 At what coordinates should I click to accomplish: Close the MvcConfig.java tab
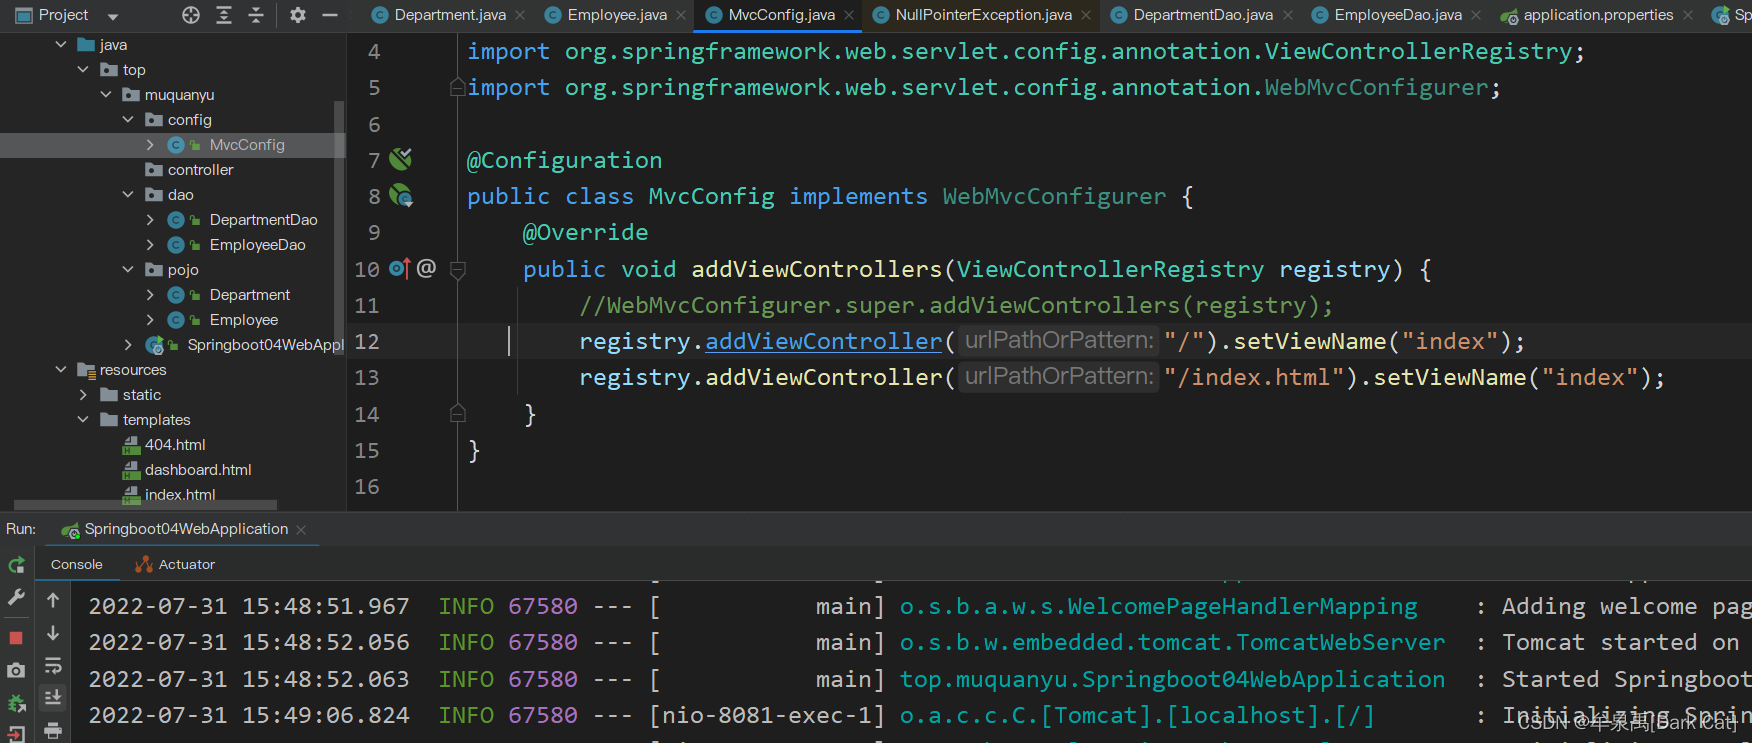click(x=849, y=15)
